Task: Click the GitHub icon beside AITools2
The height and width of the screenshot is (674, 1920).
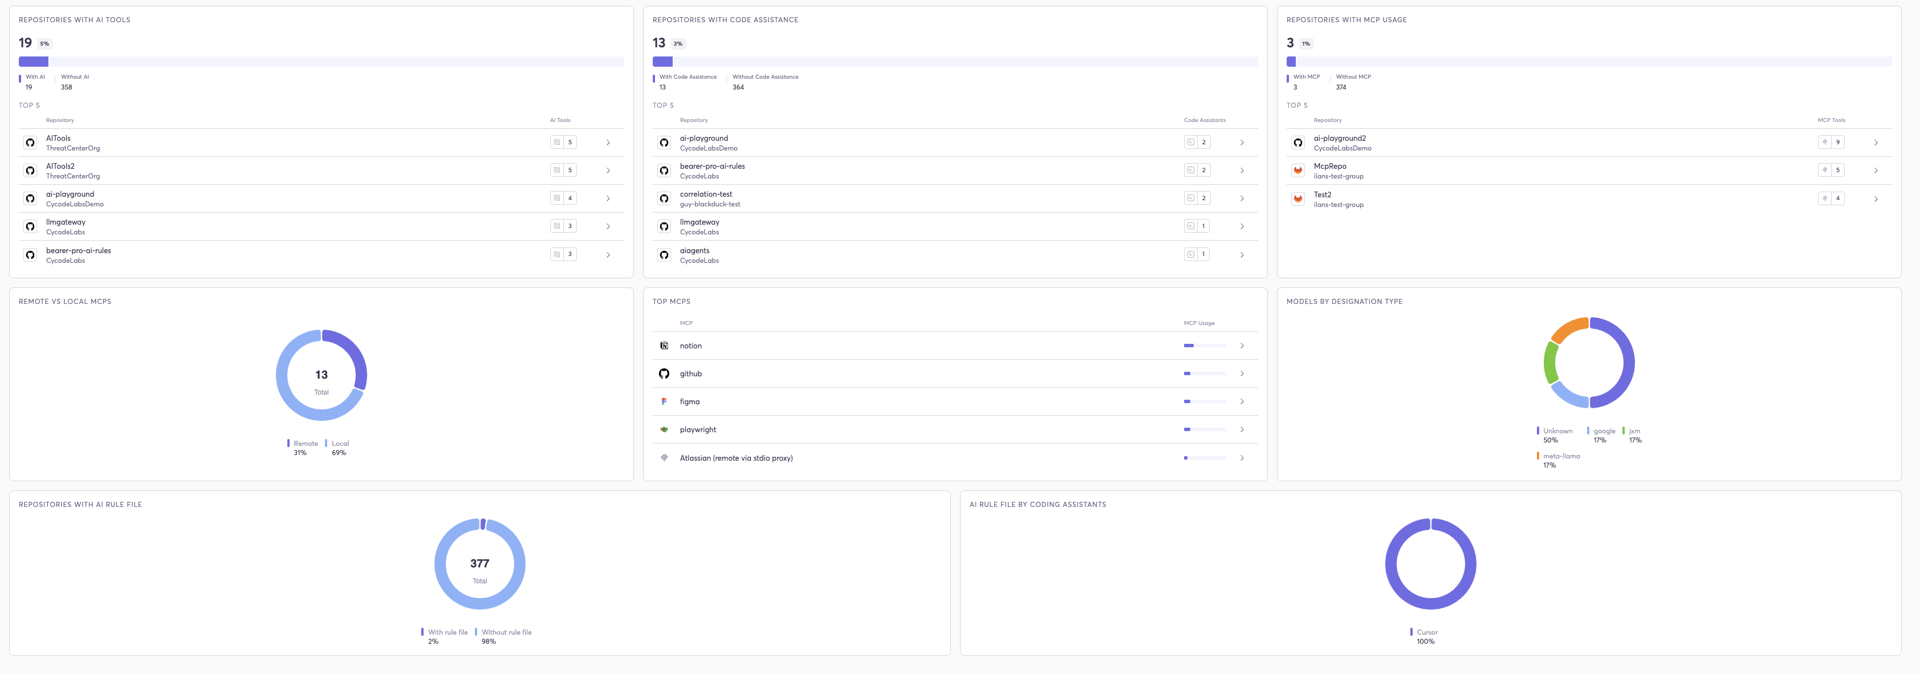Action: click(30, 171)
